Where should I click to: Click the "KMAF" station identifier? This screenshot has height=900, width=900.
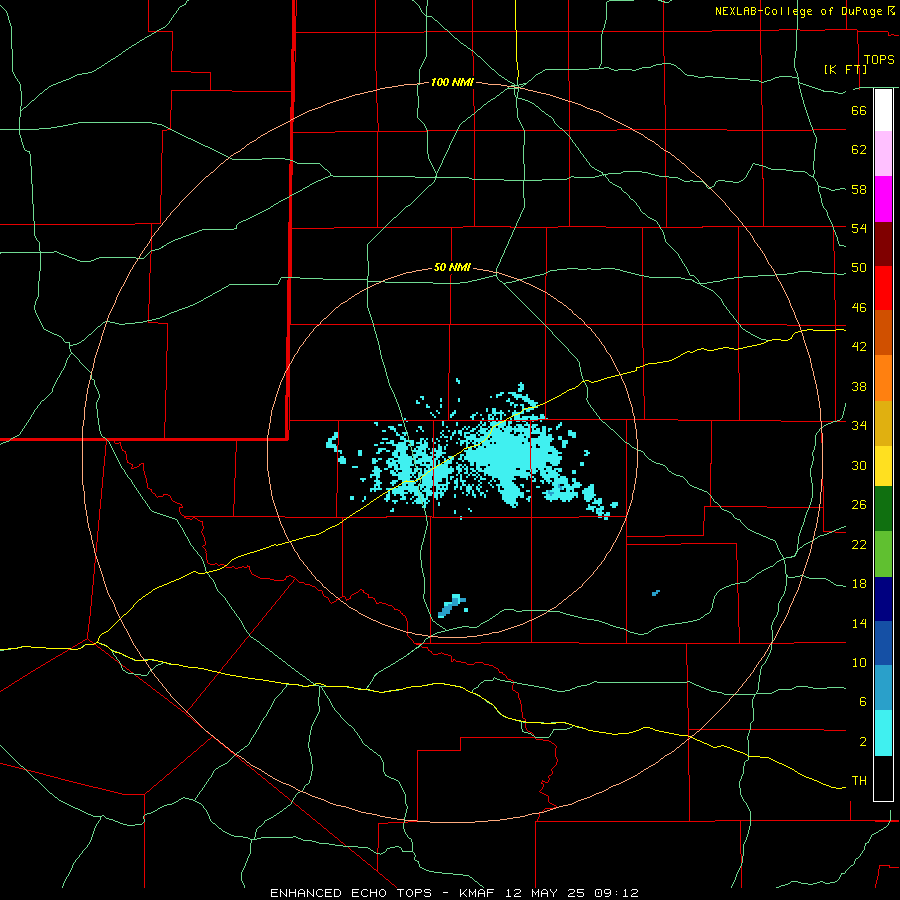[x=477, y=893]
